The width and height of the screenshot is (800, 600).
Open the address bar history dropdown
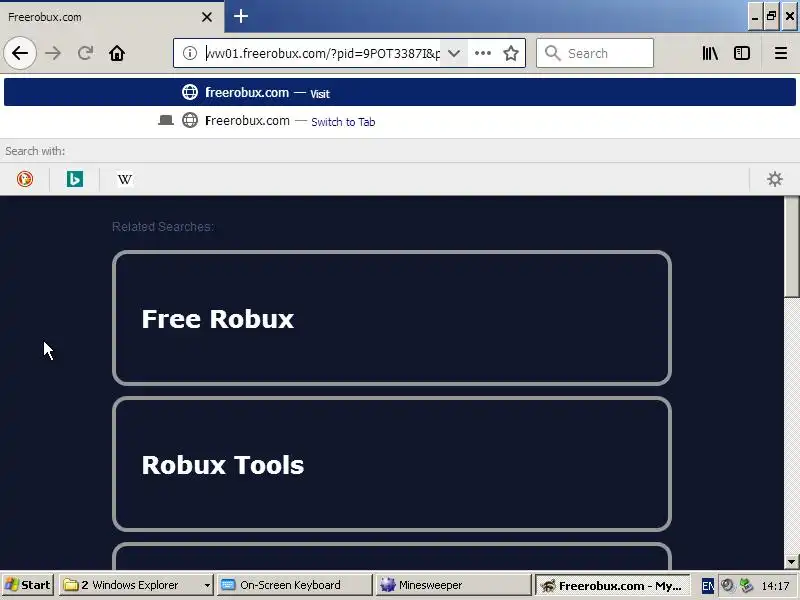coord(454,53)
